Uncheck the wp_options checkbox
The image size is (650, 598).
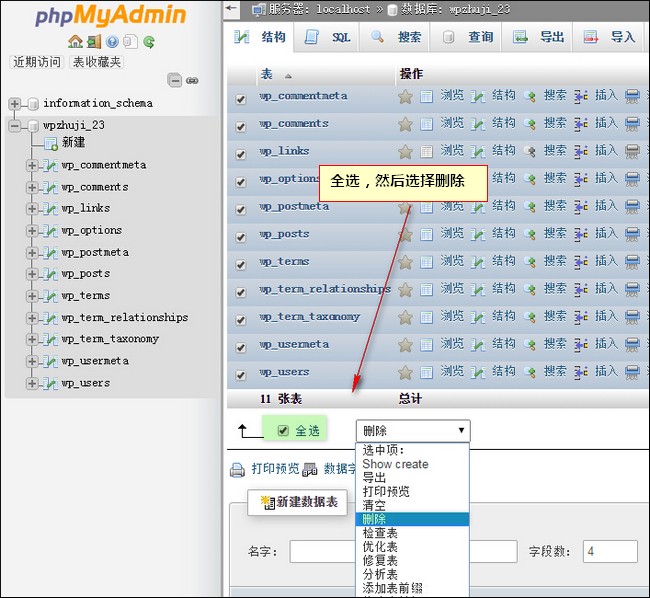click(x=240, y=182)
